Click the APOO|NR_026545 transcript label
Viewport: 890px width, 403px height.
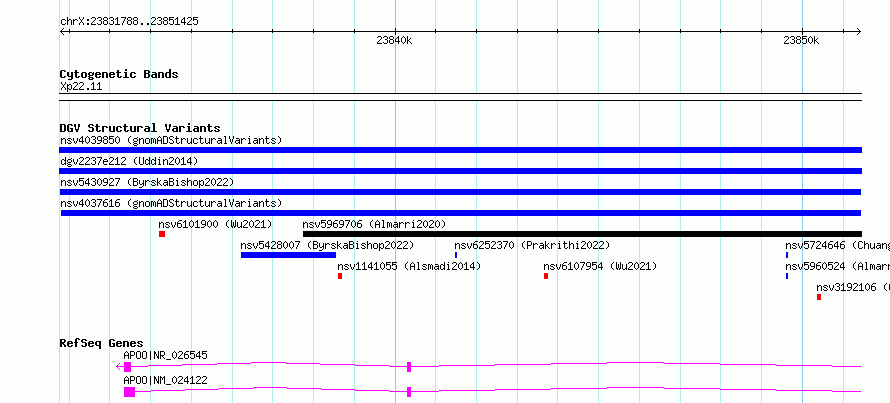pos(165,355)
